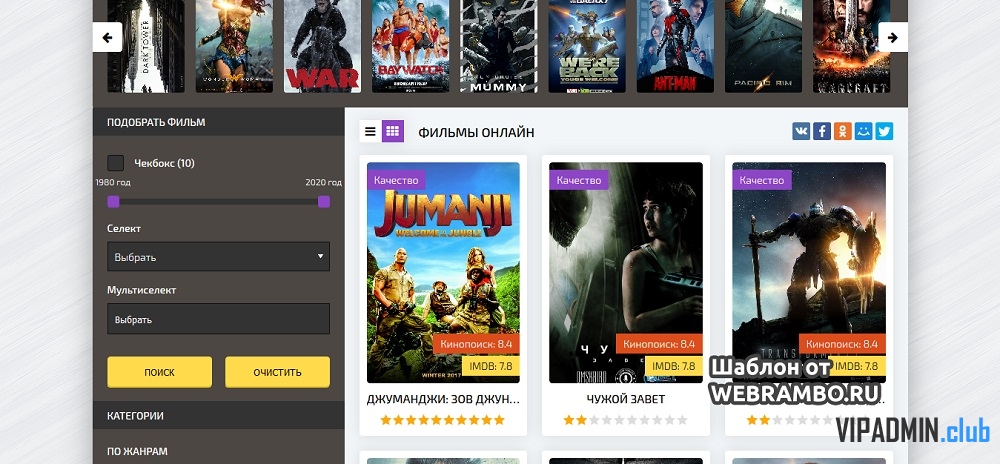The image size is (1000, 464).
Task: Click IMDB: 7.8 on the Jumanji poster
Action: pyautogui.click(x=490, y=366)
